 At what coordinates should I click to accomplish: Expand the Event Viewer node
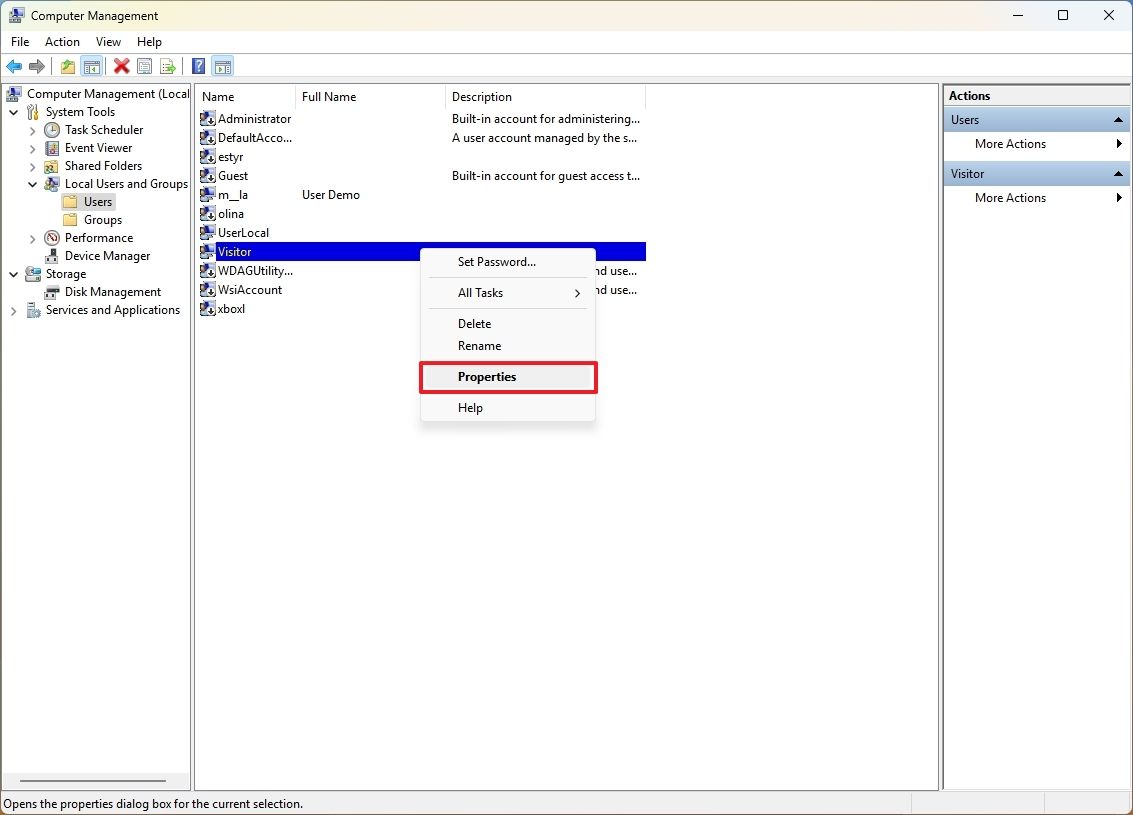[33, 149]
